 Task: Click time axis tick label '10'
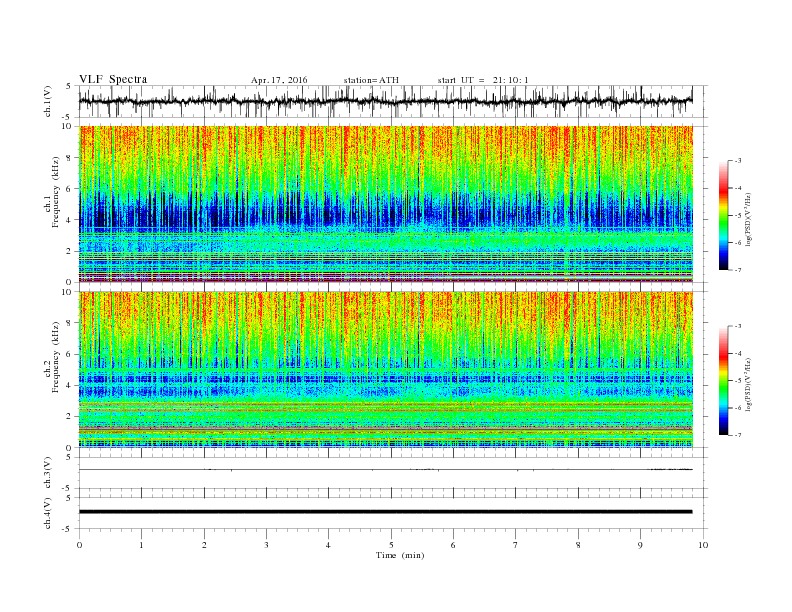703,545
